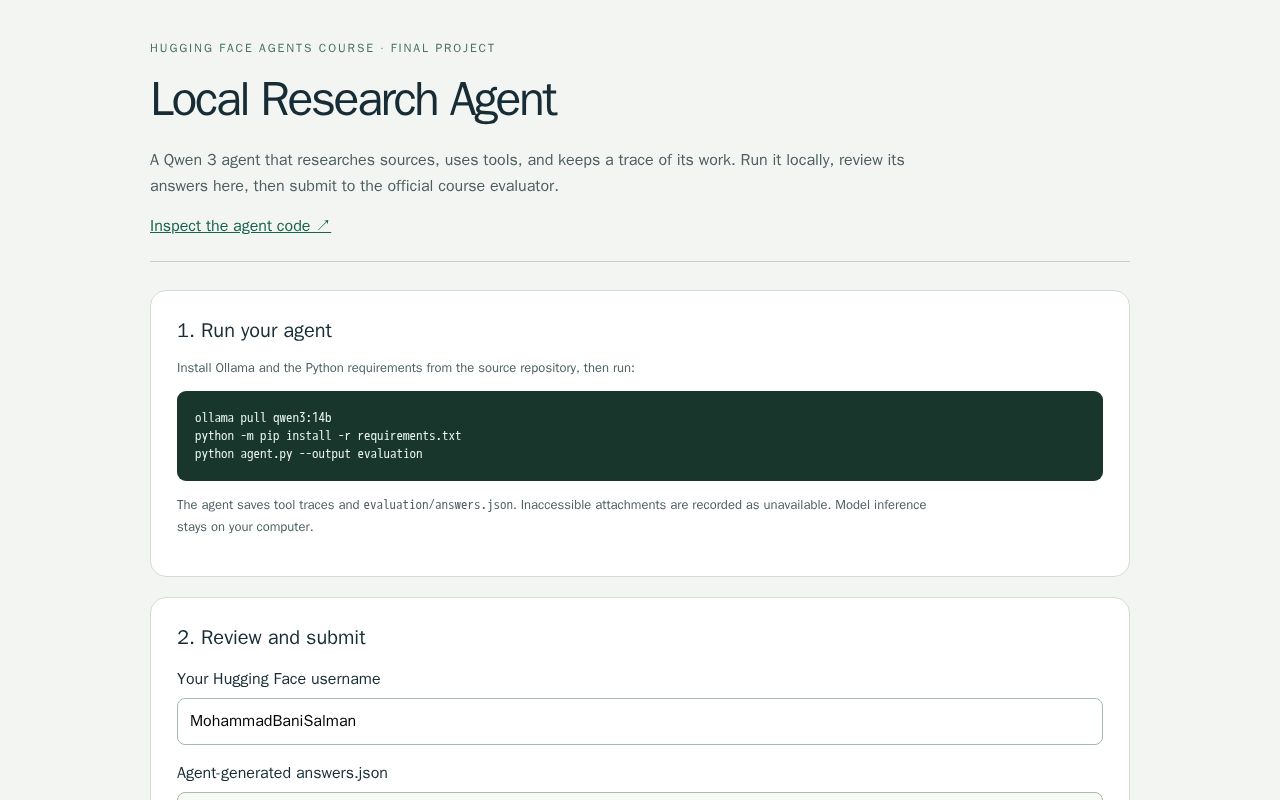Click the "Install Ollama and the Python requirements" instruction
The height and width of the screenshot is (800, 1280).
[406, 368]
